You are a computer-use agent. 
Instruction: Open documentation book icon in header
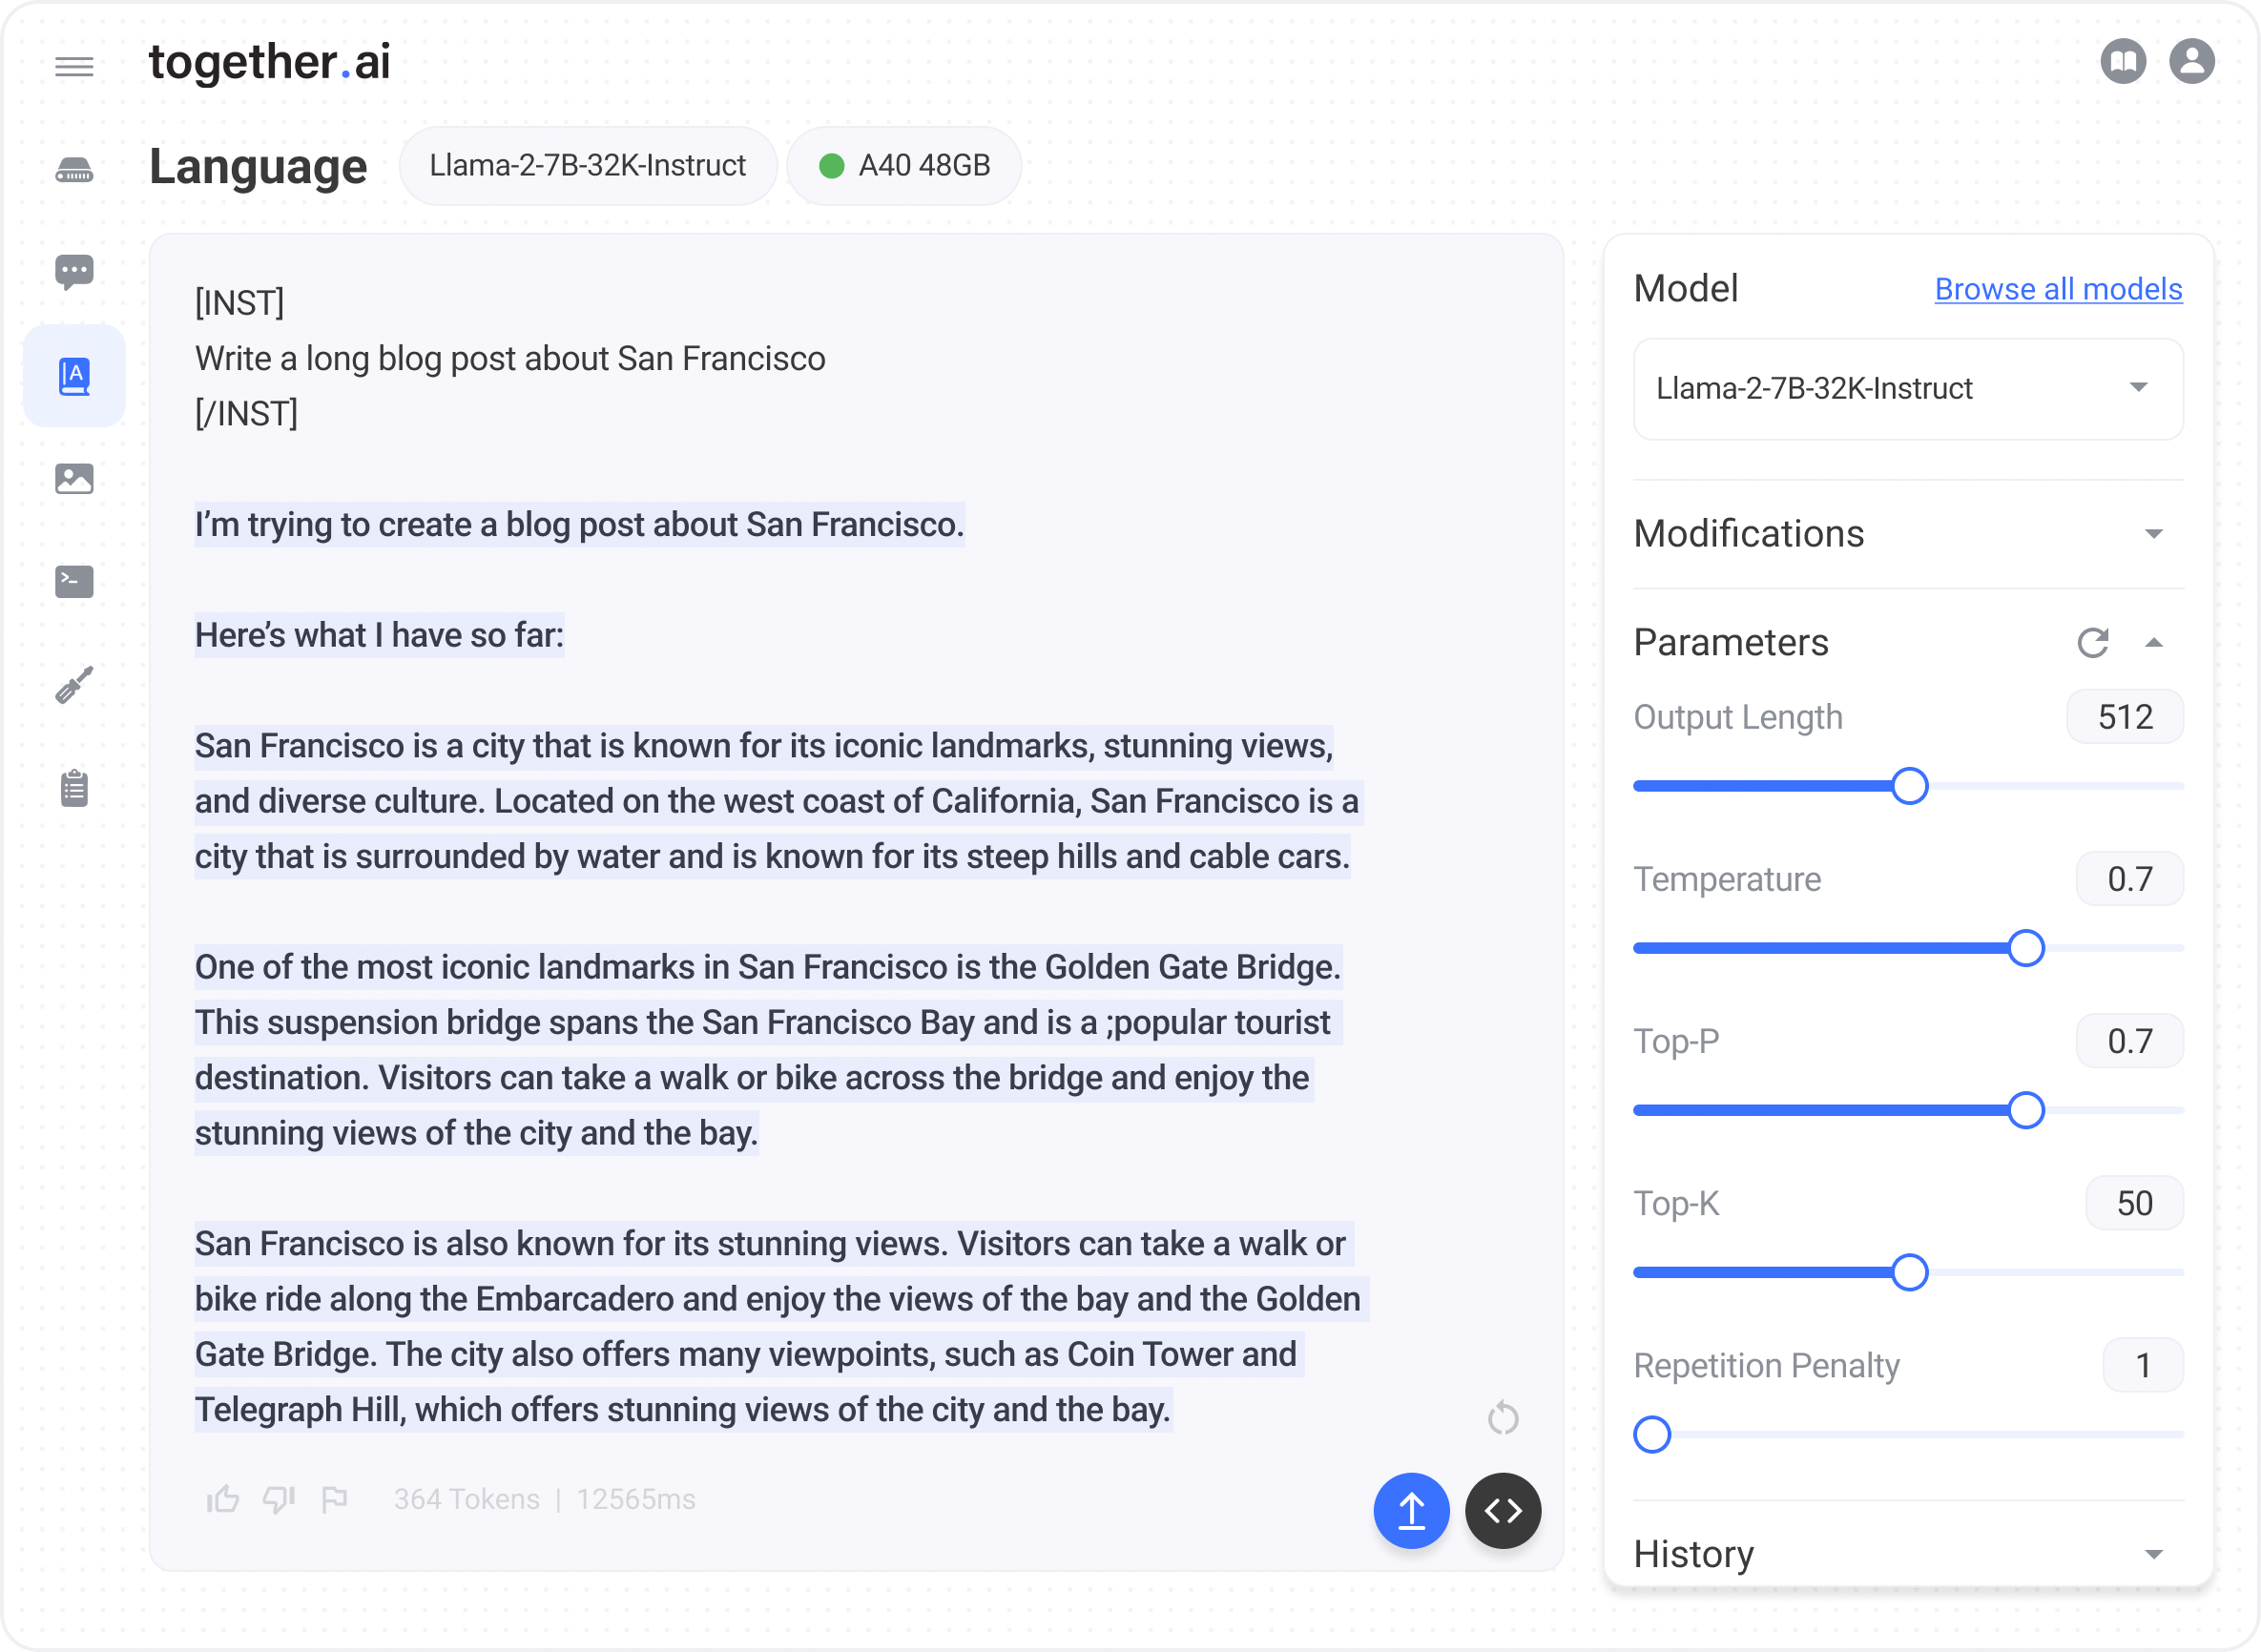(x=2123, y=62)
